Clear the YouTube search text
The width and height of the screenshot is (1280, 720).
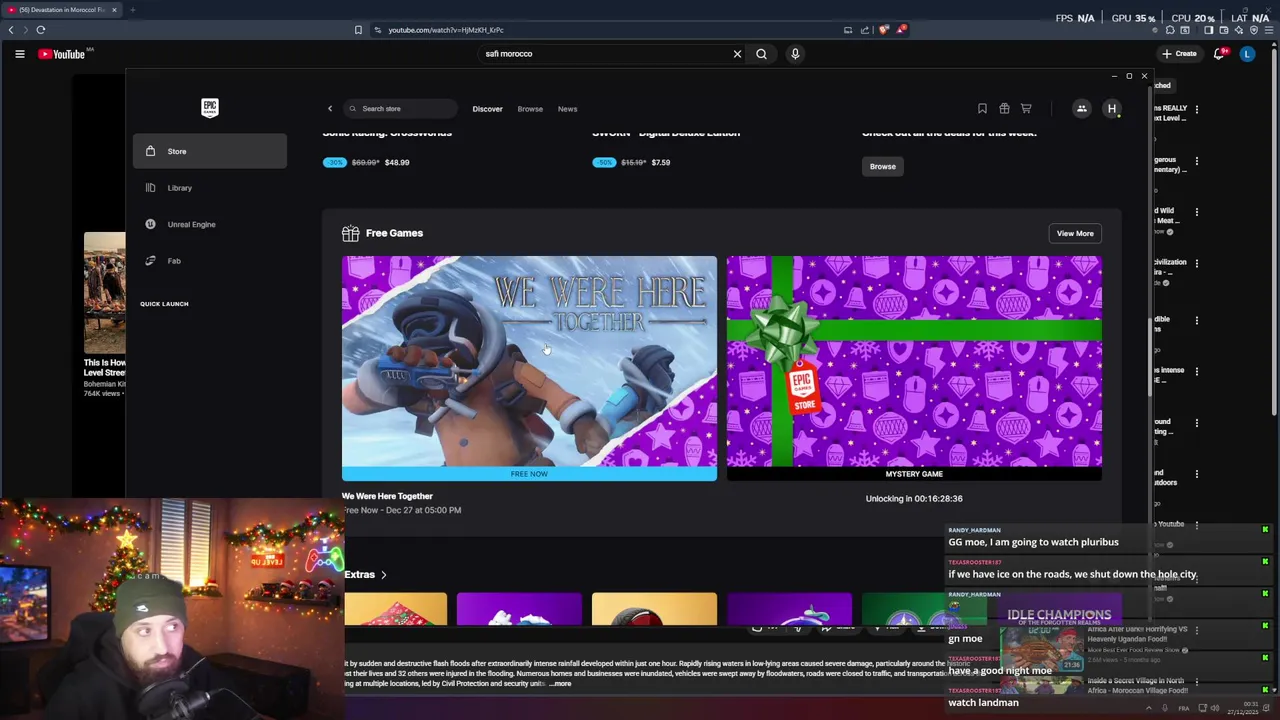tap(737, 54)
